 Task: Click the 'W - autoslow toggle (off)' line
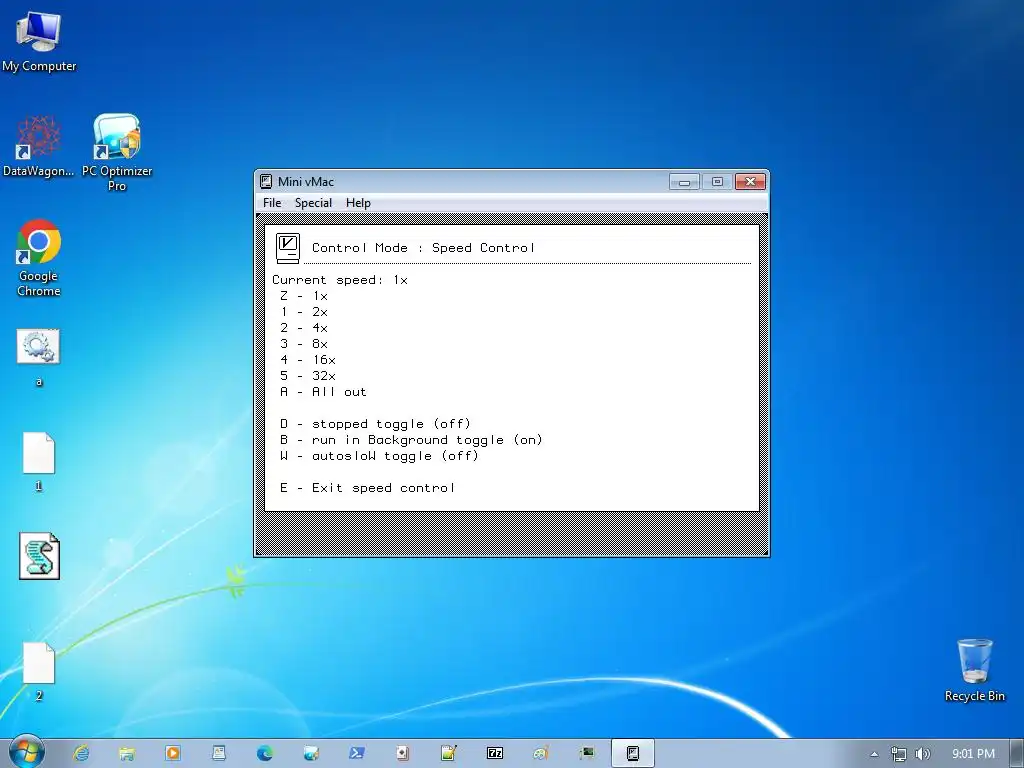(379, 456)
